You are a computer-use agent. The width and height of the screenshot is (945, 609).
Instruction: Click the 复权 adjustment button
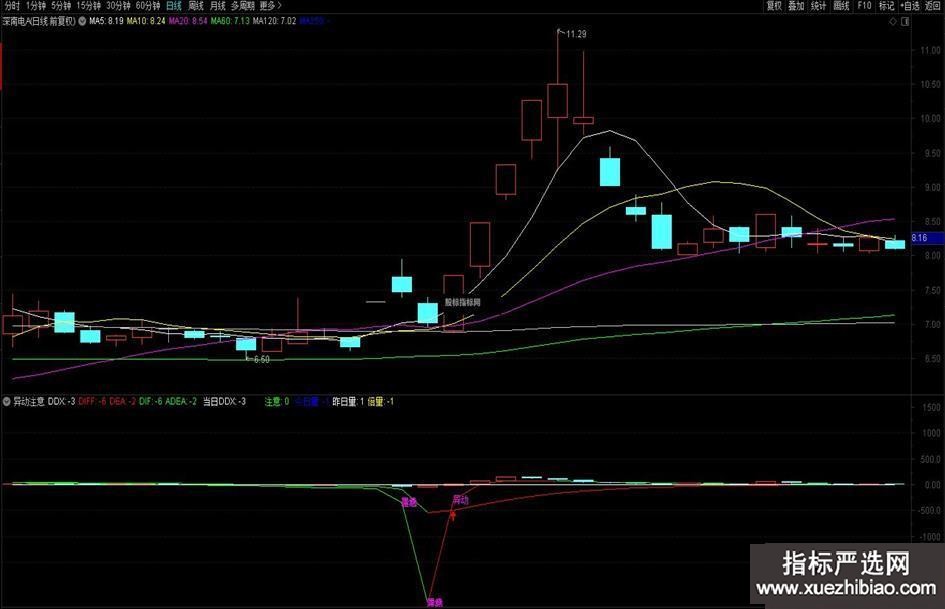point(774,5)
